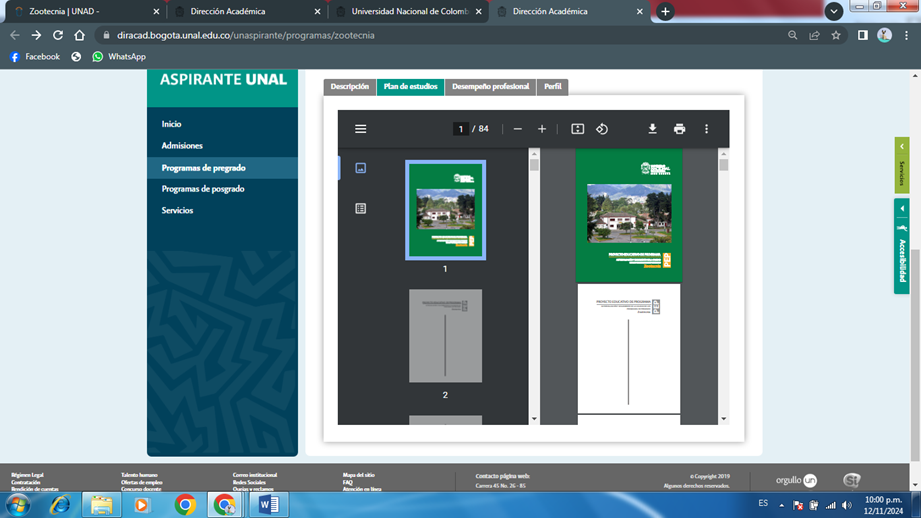The height and width of the screenshot is (518, 921).
Task: Toggle the PDF sidebar menu icon
Action: pyautogui.click(x=360, y=129)
